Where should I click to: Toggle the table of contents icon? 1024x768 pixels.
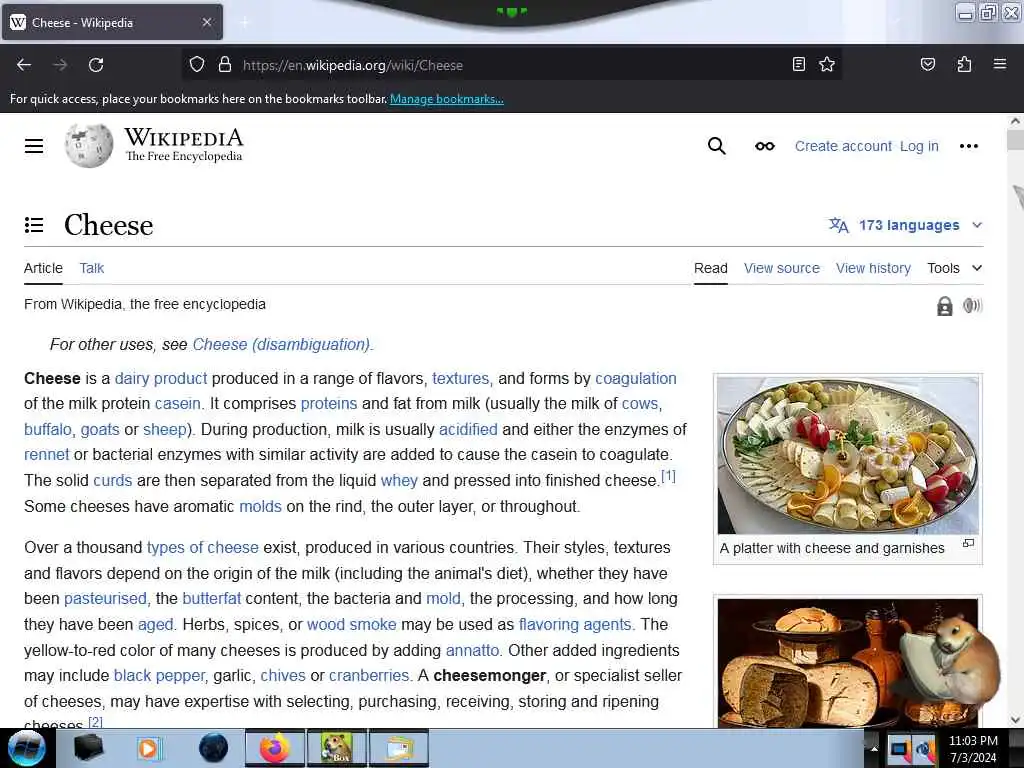click(x=34, y=225)
